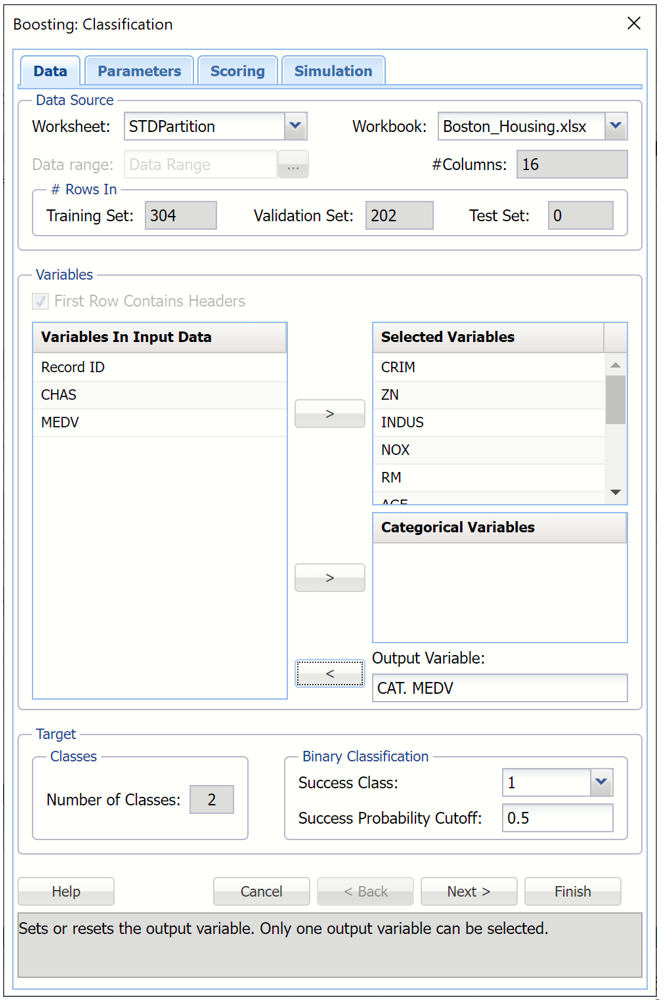The height and width of the screenshot is (1000, 672).
Task: Open the Workbook dropdown
Action: tap(616, 126)
